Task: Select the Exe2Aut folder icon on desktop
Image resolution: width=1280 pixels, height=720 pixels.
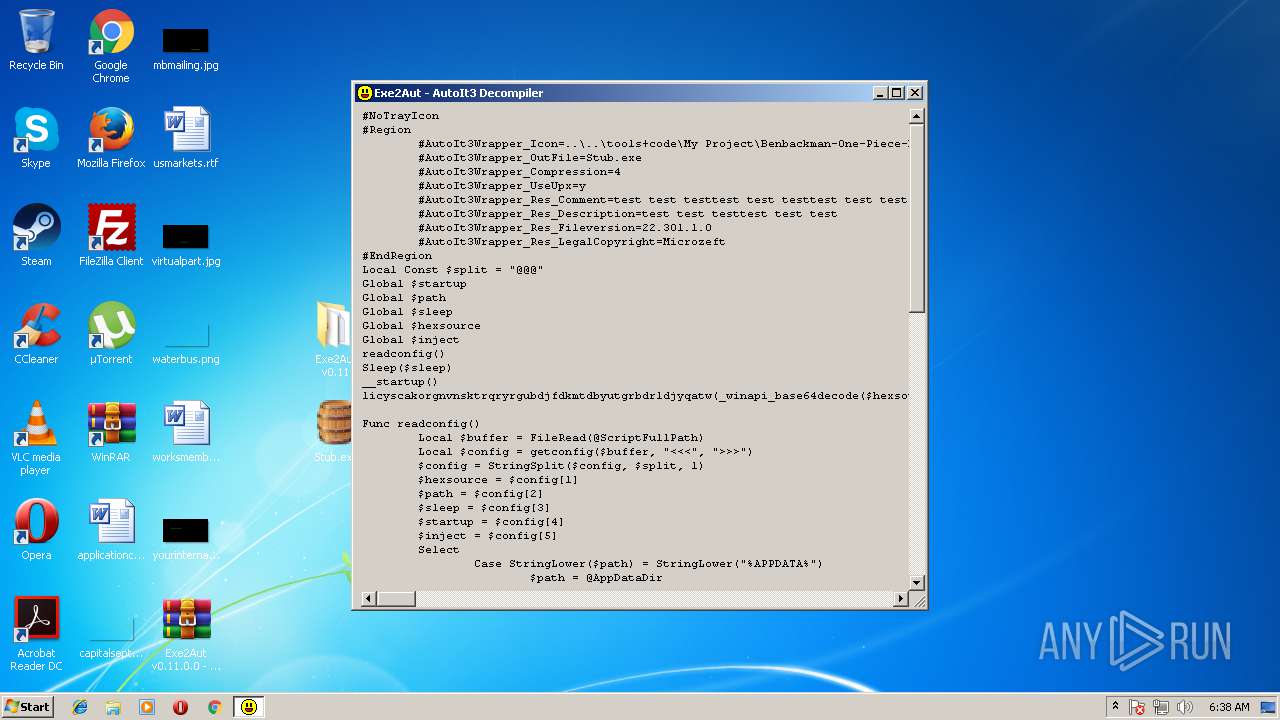Action: 333,339
